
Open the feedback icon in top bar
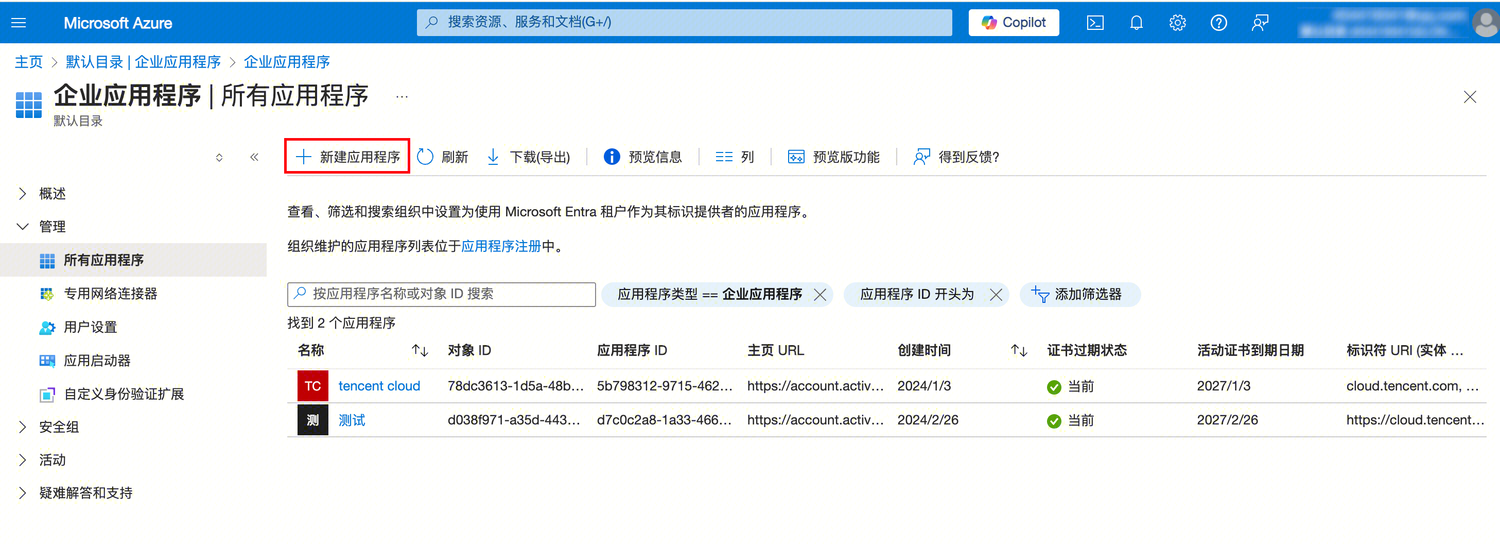tap(1260, 22)
